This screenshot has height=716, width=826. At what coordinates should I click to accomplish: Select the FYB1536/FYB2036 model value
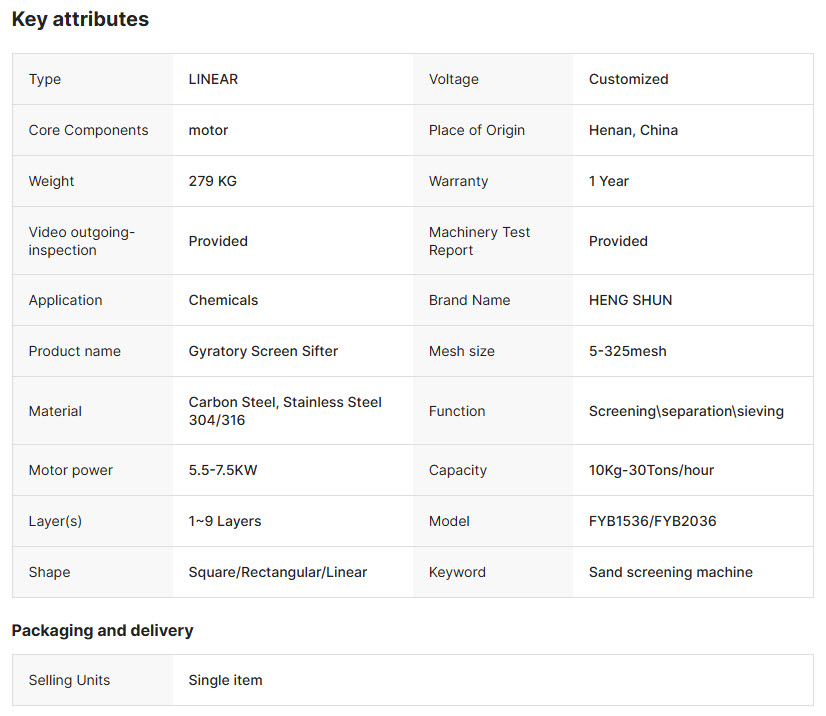pos(653,521)
